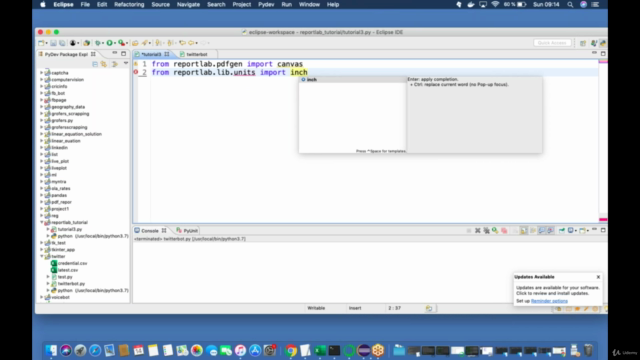
Task: Click the Save All toolbar icon
Action: [62, 43]
